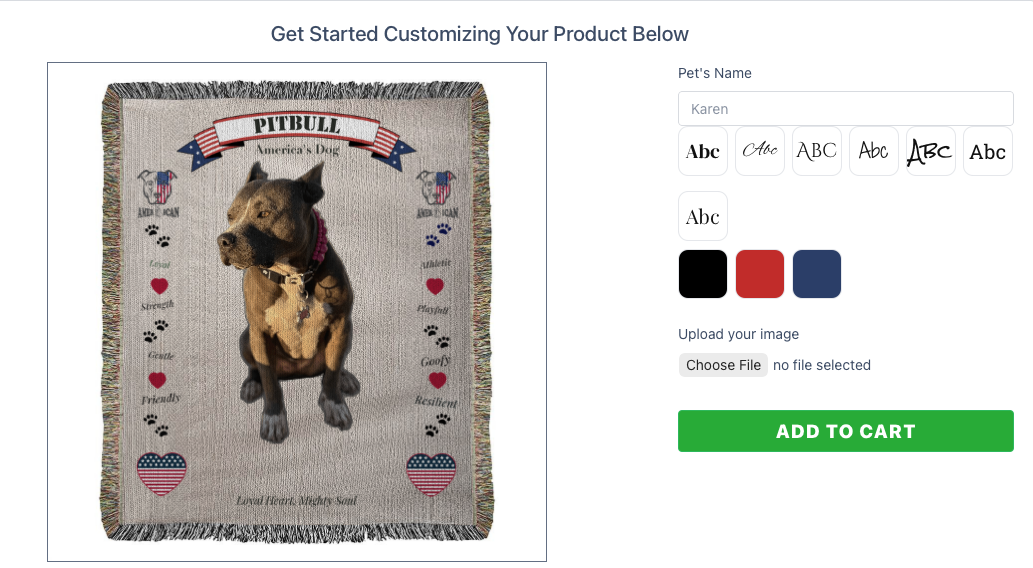Pick the navy blue text color swatch
Viewport: 1033px width, 568px height.
[817, 274]
